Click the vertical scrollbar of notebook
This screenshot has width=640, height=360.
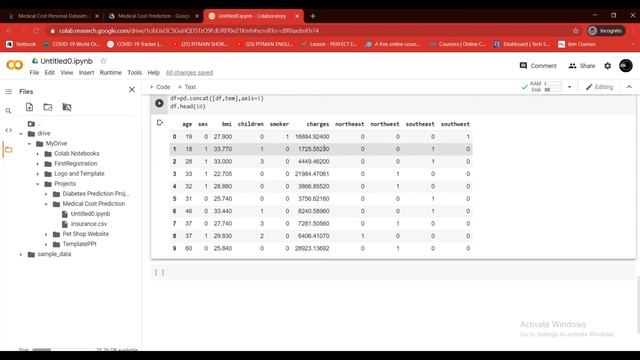click(638, 304)
